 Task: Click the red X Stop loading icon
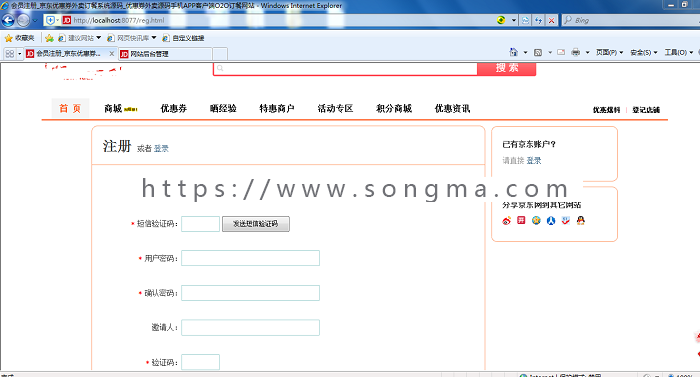pos(552,20)
